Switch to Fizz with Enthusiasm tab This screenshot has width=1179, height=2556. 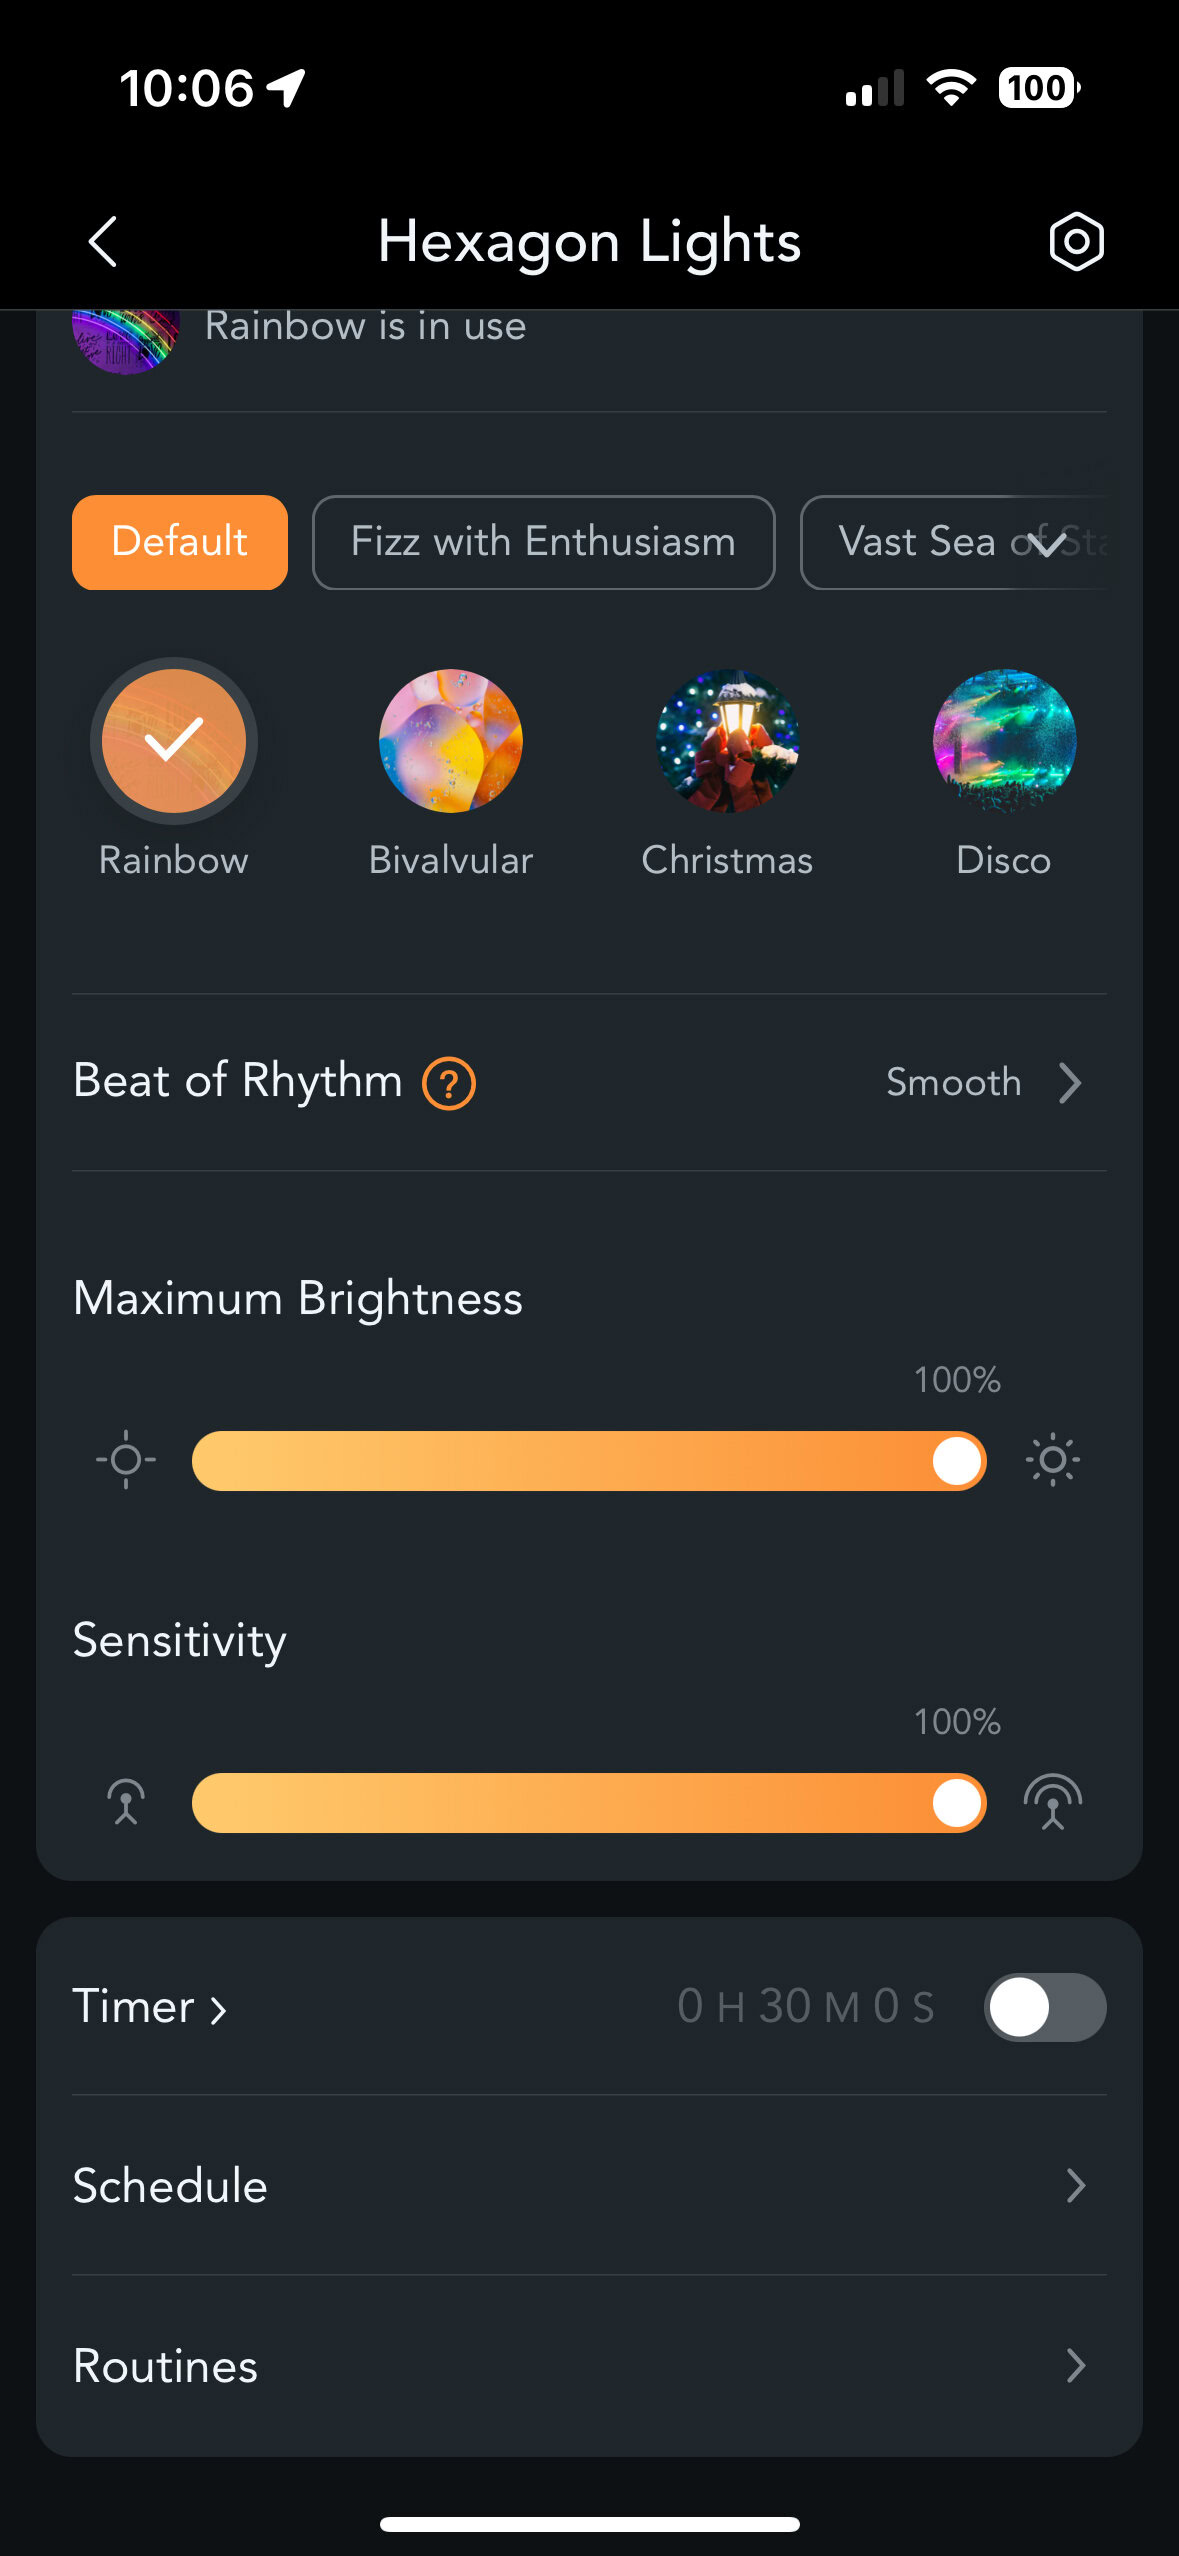pos(543,542)
